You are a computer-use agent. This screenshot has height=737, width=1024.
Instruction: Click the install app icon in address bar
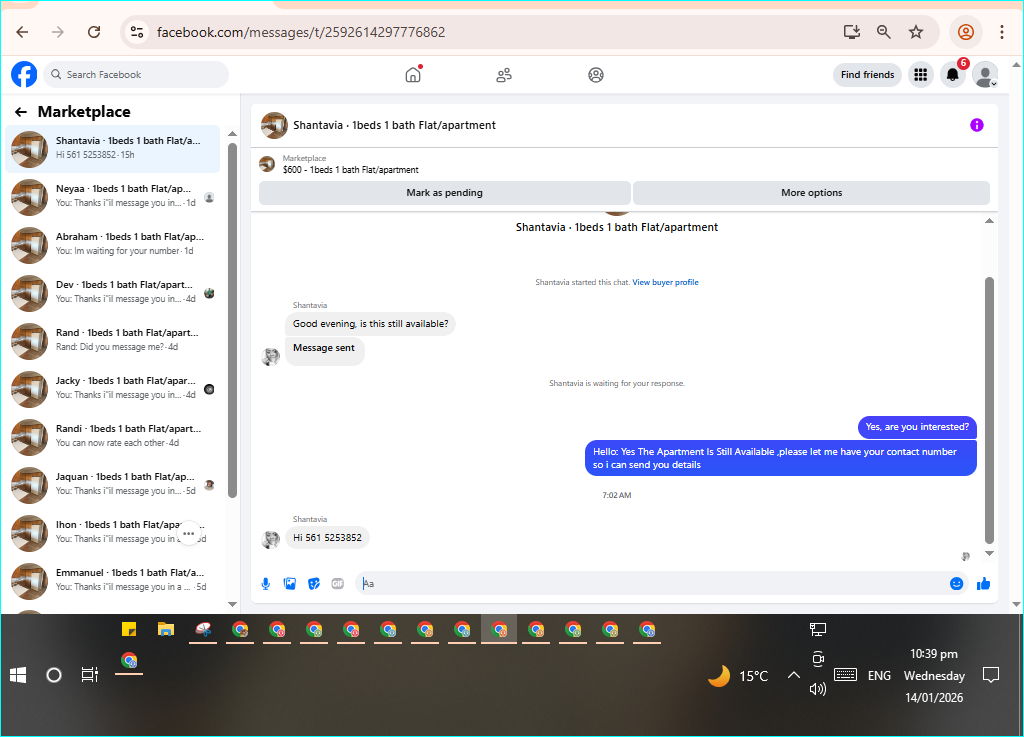pyautogui.click(x=852, y=32)
